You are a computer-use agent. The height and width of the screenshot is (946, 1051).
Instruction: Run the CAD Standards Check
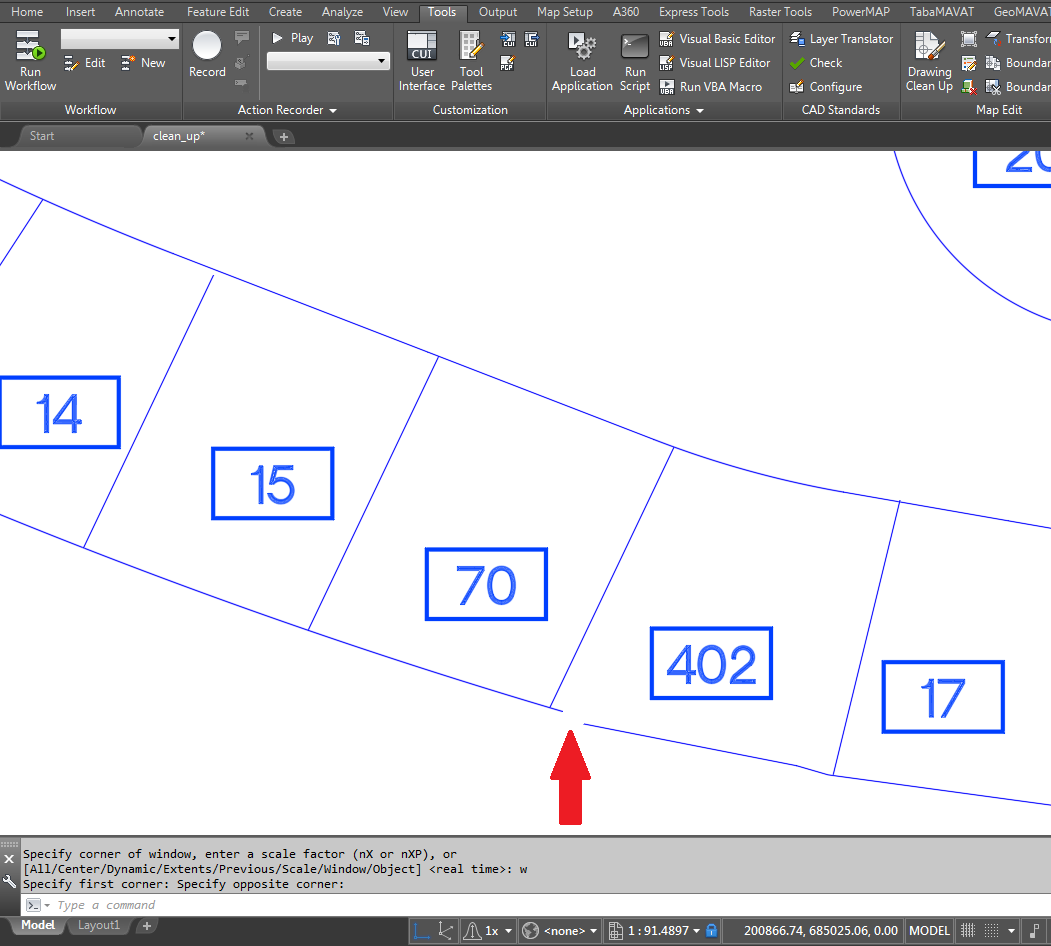(816, 63)
